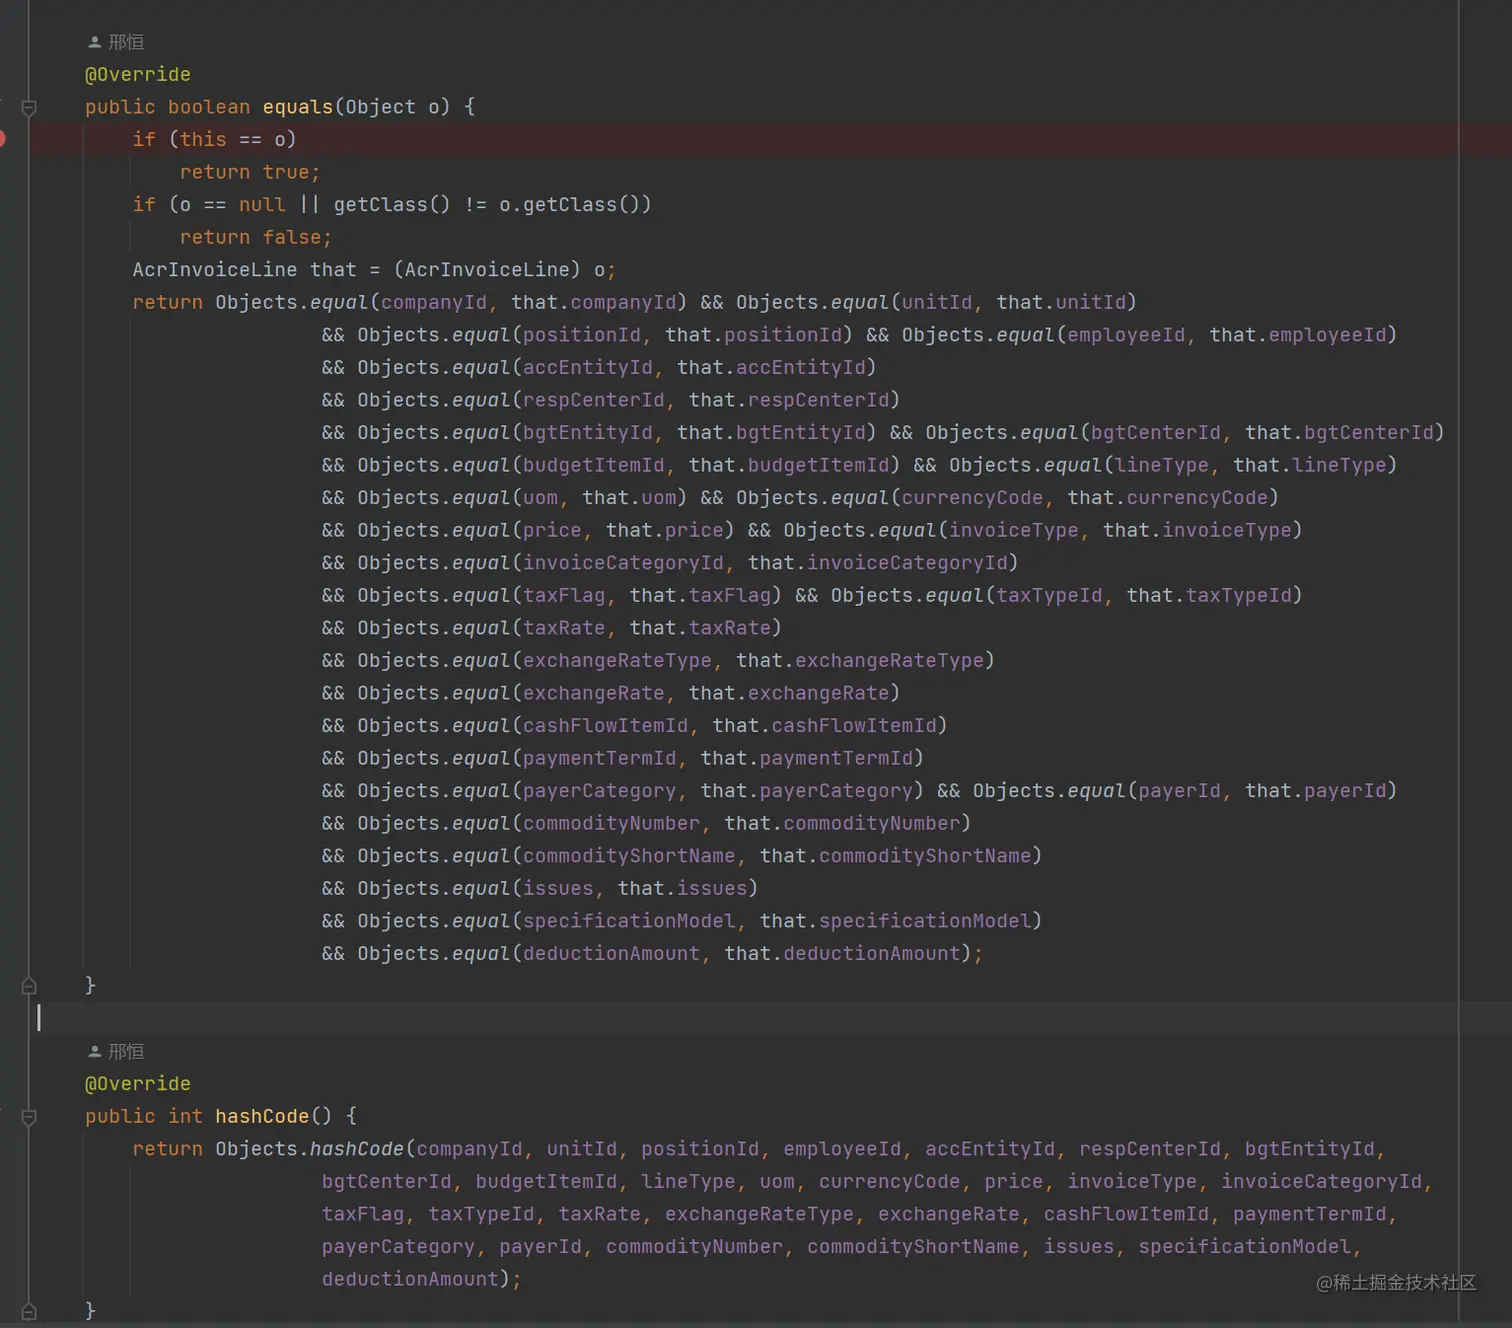Click 'that.taxRate' in the equals comparison
The image size is (1512, 1328).
coord(700,628)
